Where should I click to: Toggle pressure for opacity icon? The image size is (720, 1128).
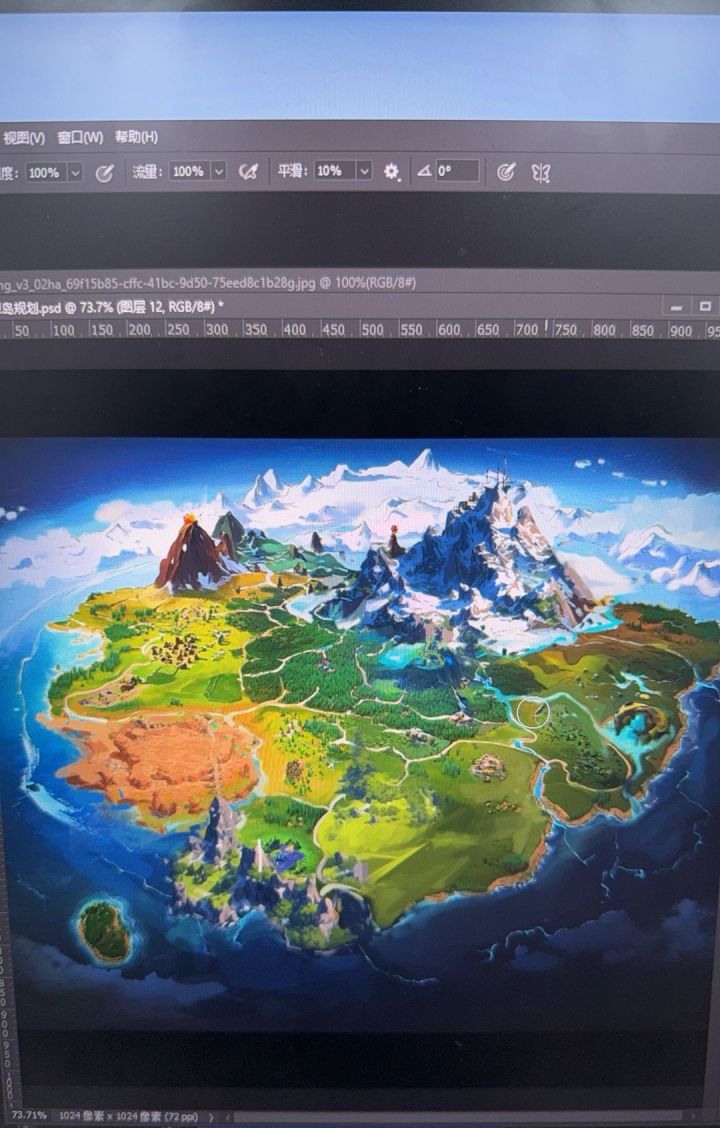coord(104,173)
